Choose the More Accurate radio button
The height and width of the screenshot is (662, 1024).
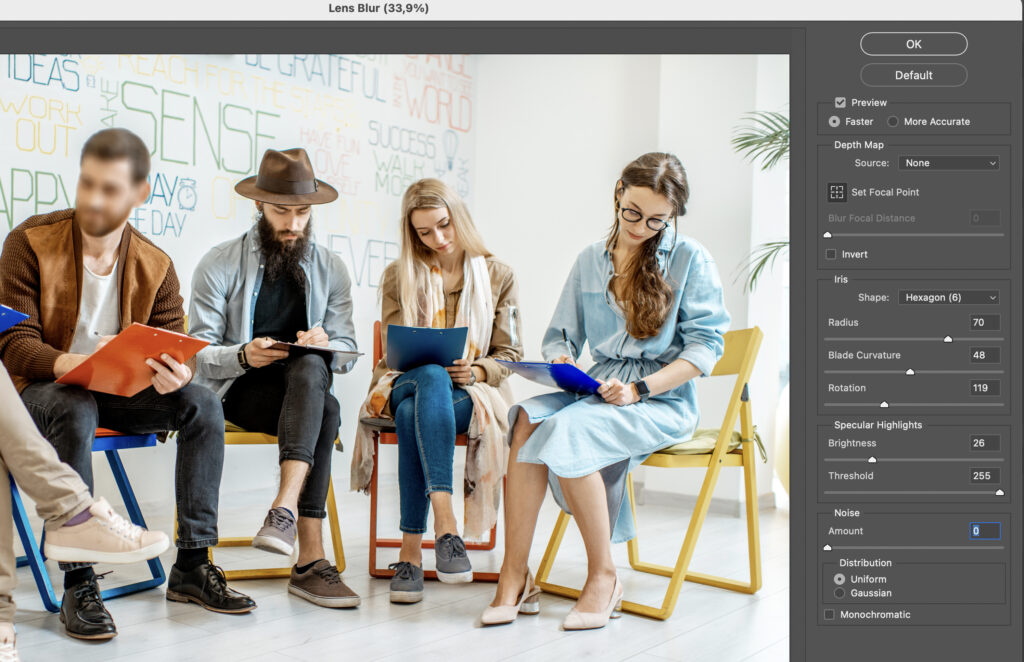coord(893,121)
